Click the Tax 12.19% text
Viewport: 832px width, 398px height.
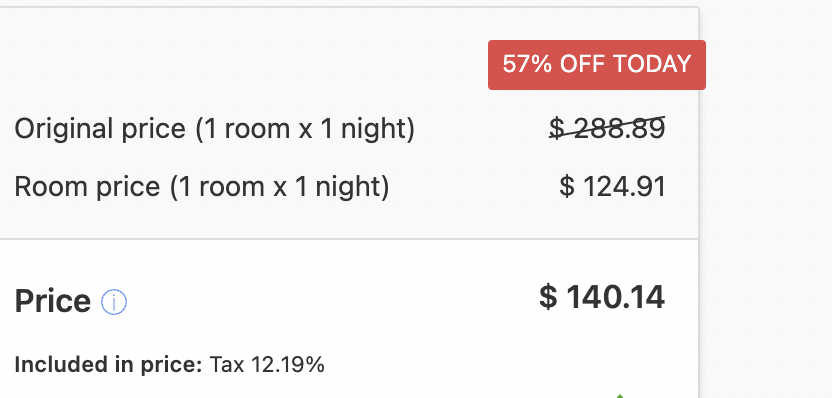(x=267, y=365)
